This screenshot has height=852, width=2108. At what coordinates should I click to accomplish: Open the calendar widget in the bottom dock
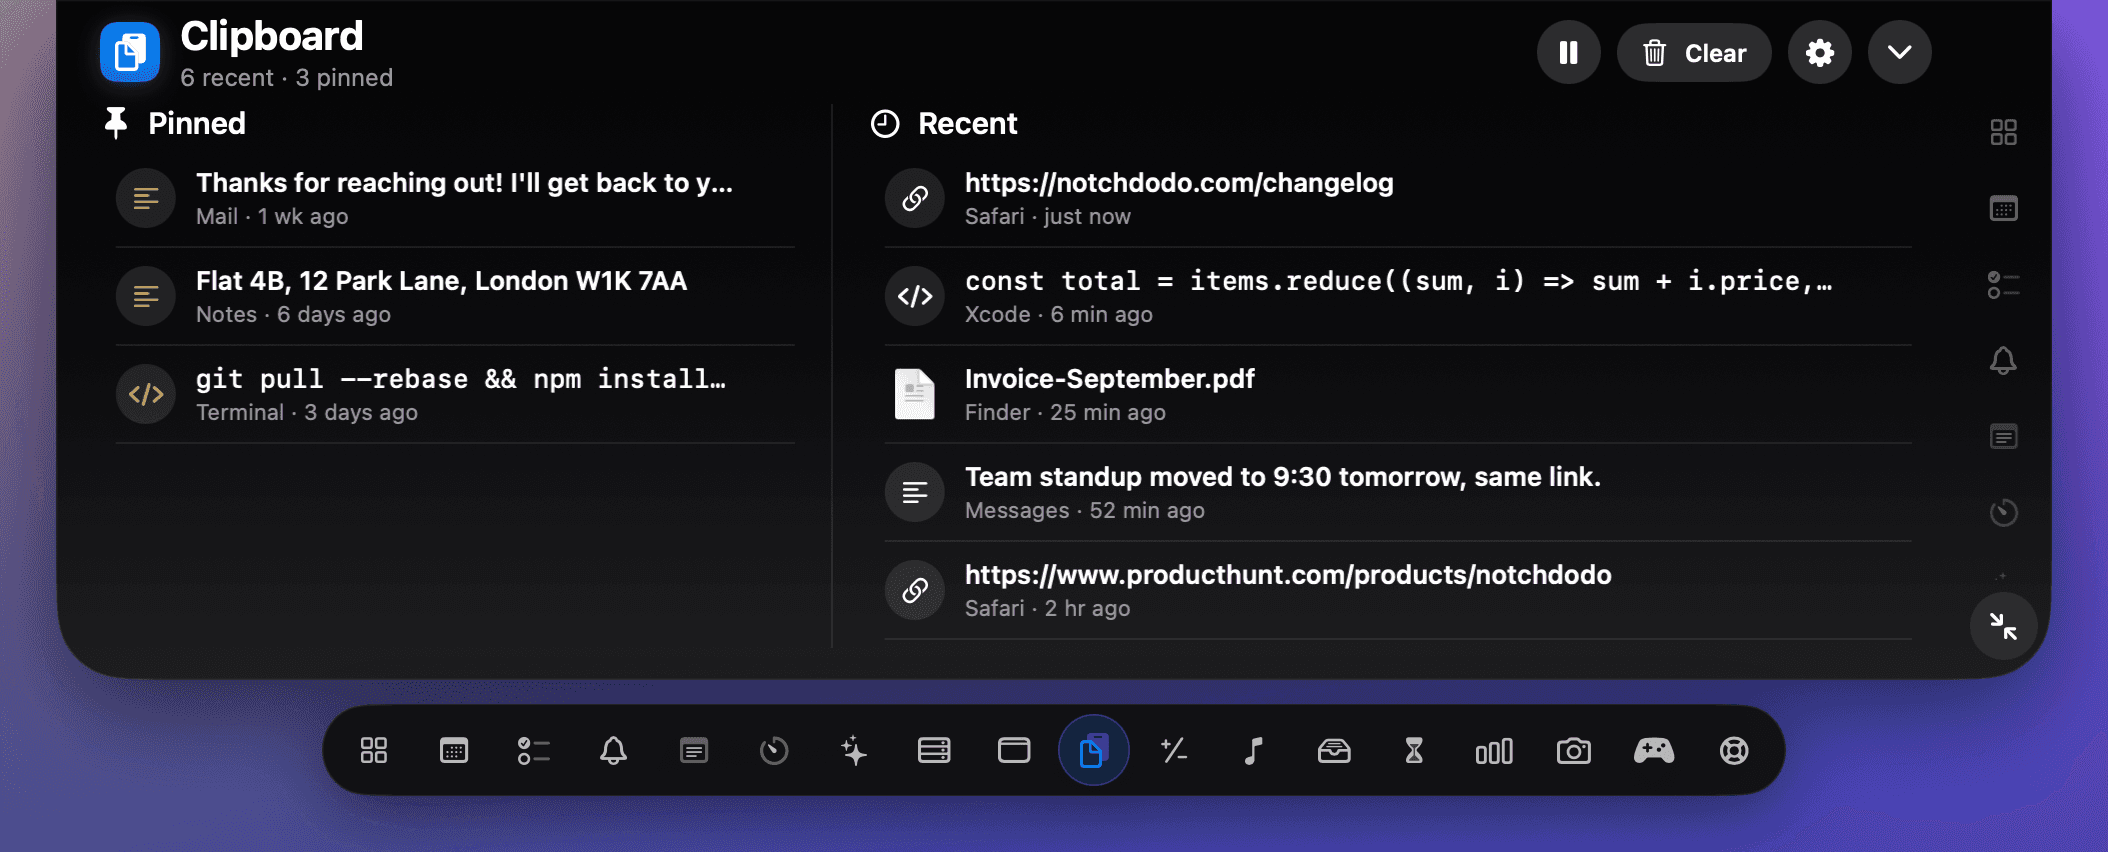[454, 750]
